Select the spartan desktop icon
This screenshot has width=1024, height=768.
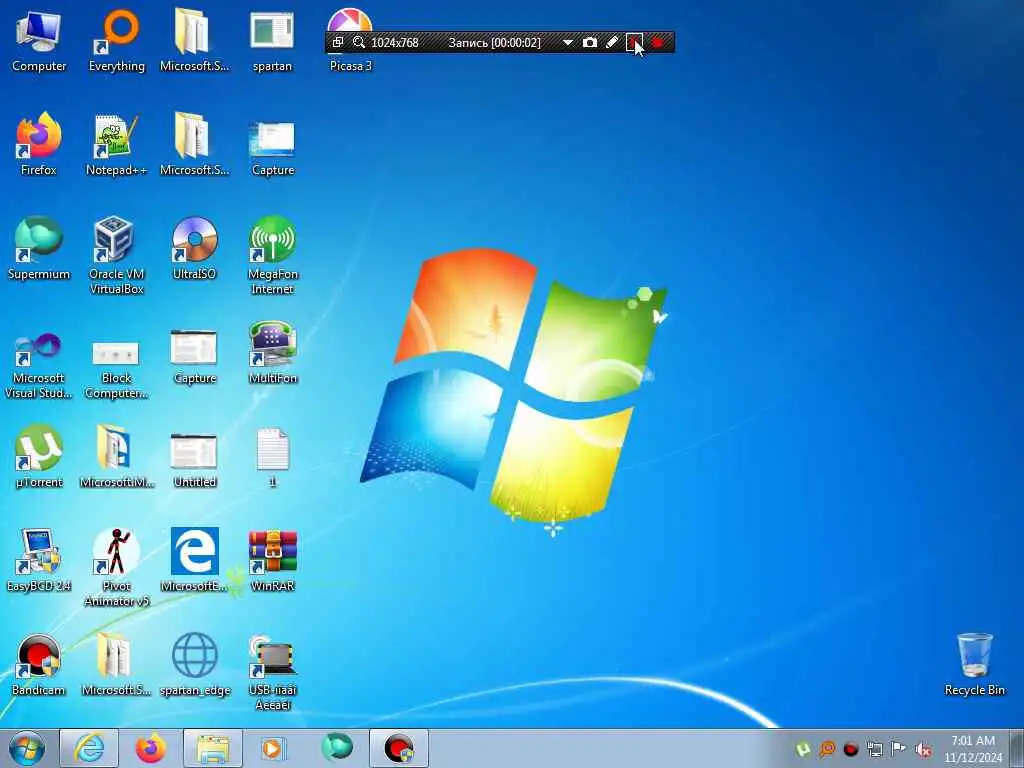tap(272, 40)
